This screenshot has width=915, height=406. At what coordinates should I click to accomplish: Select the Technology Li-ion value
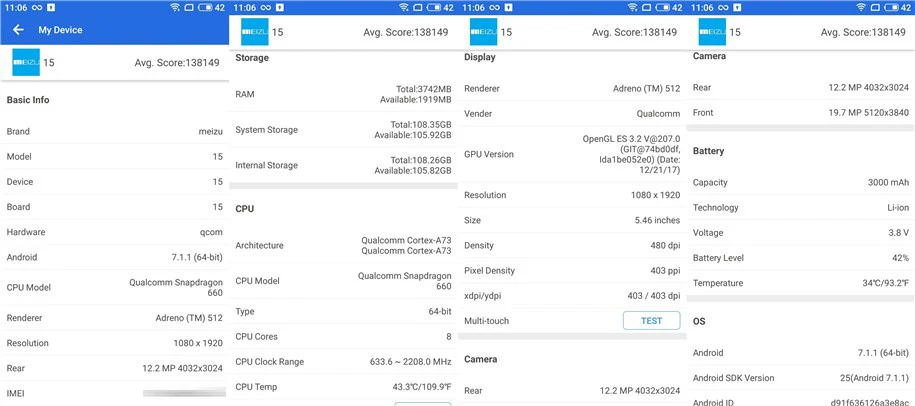coord(898,208)
